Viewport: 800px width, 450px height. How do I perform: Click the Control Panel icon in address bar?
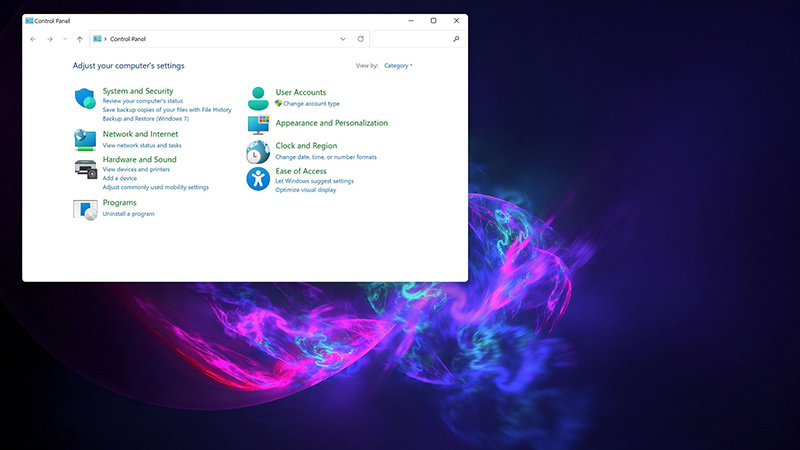pos(97,39)
